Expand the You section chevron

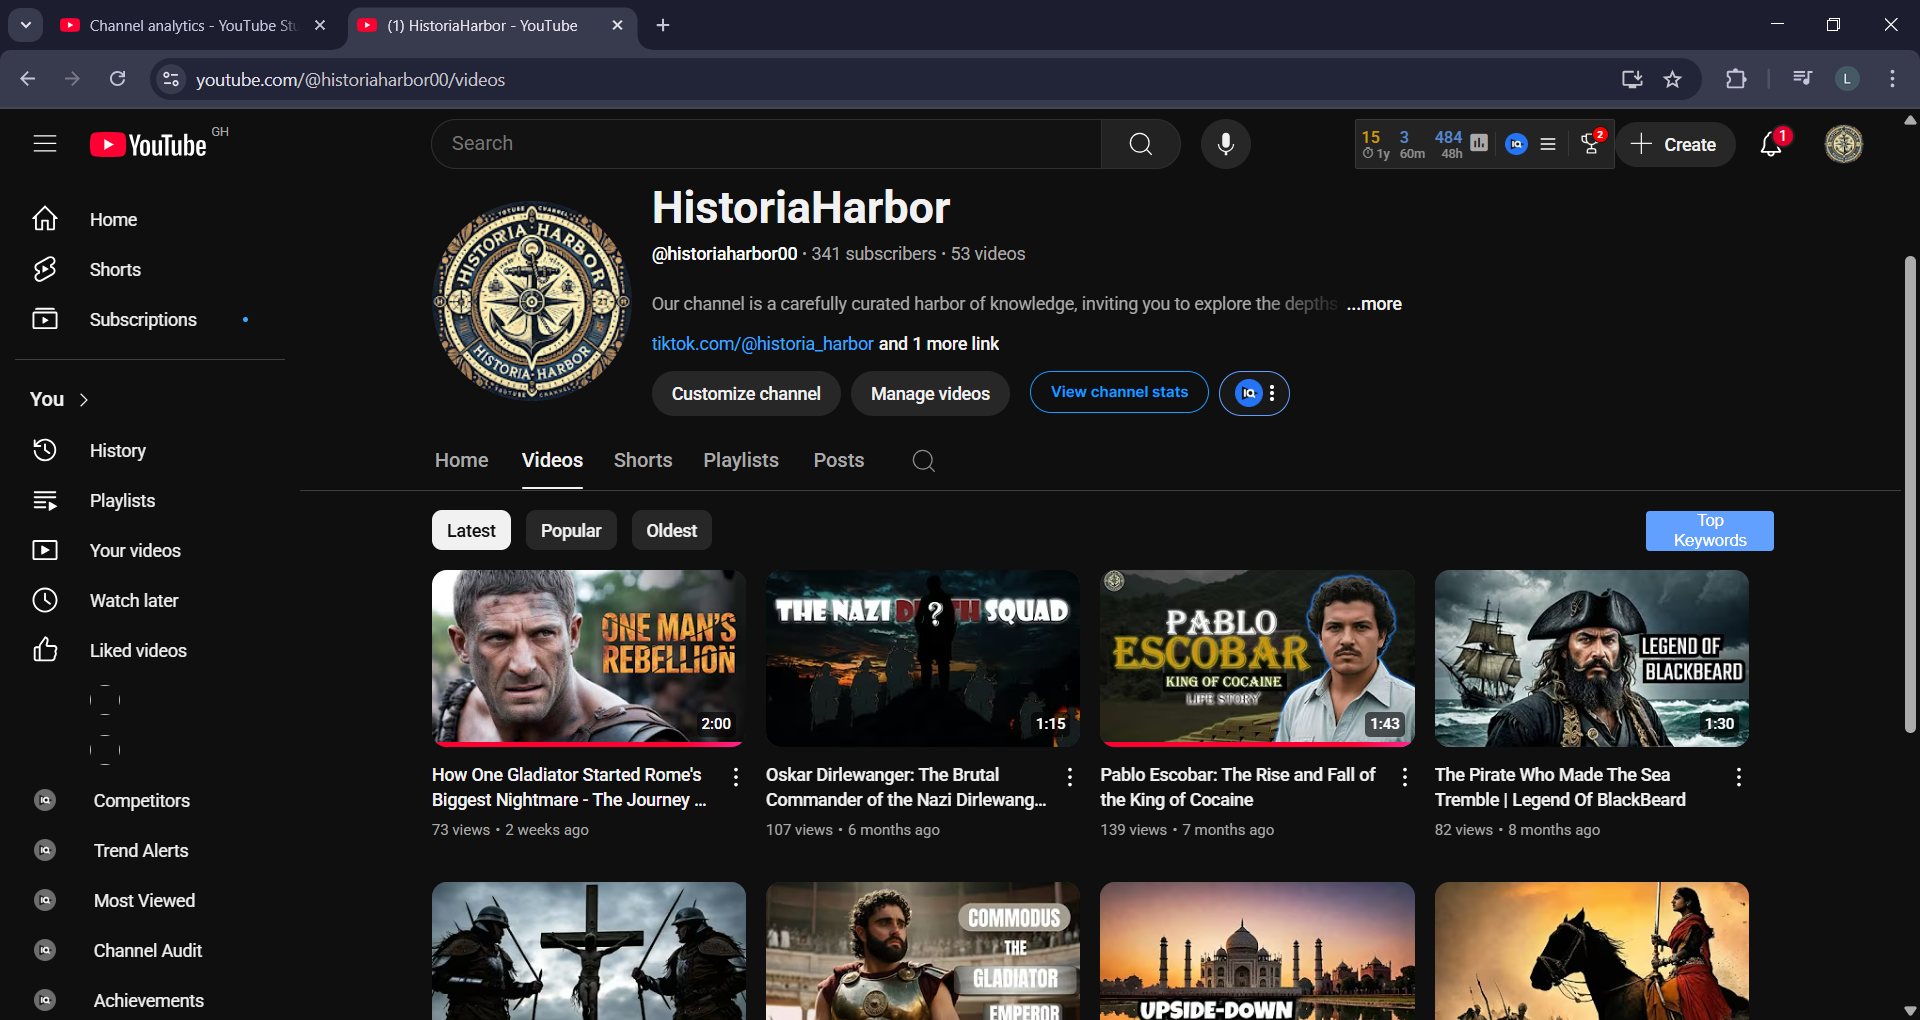coord(84,400)
